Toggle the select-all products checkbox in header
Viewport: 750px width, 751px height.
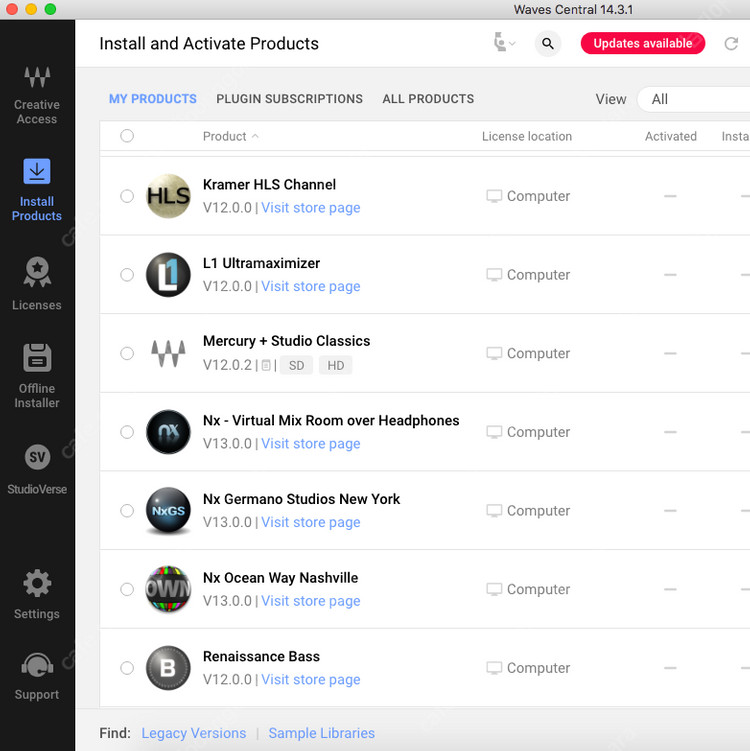tap(127, 136)
